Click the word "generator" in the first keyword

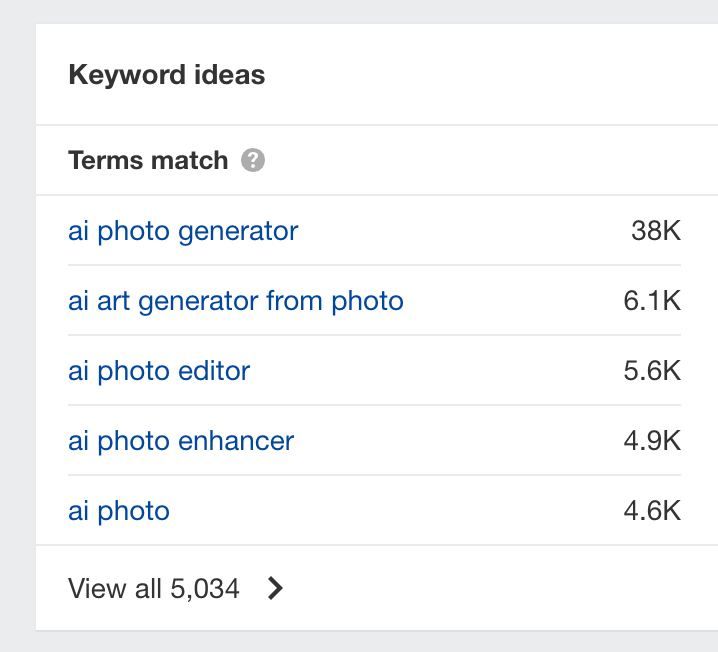(x=238, y=231)
